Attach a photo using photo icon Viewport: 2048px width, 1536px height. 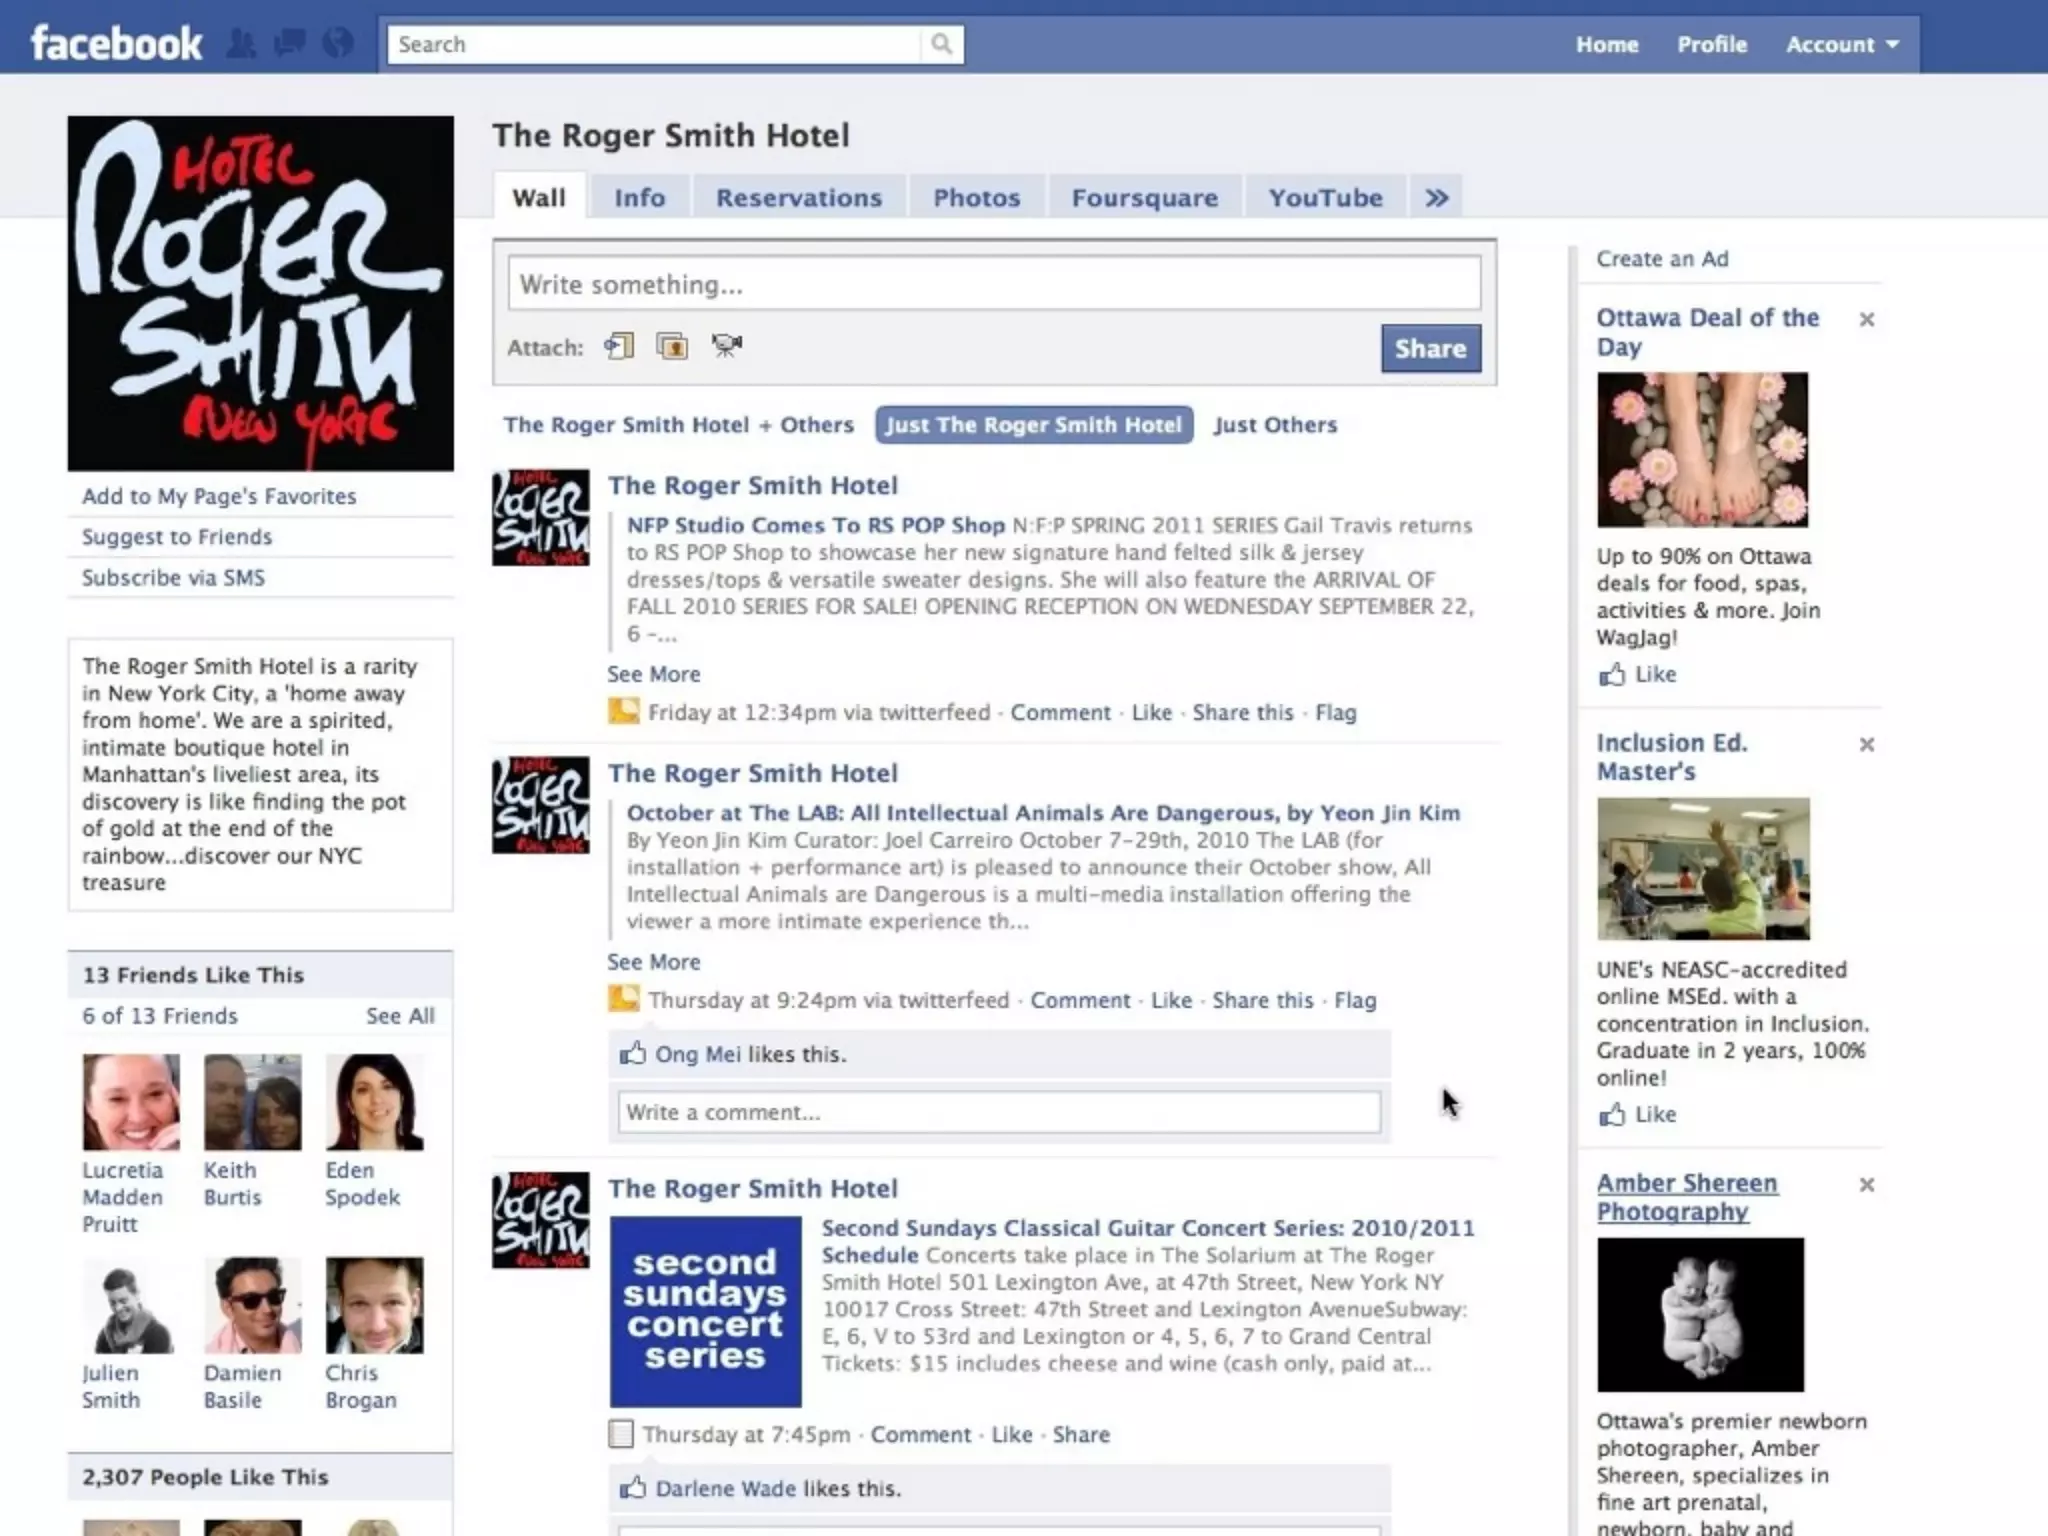(x=672, y=347)
